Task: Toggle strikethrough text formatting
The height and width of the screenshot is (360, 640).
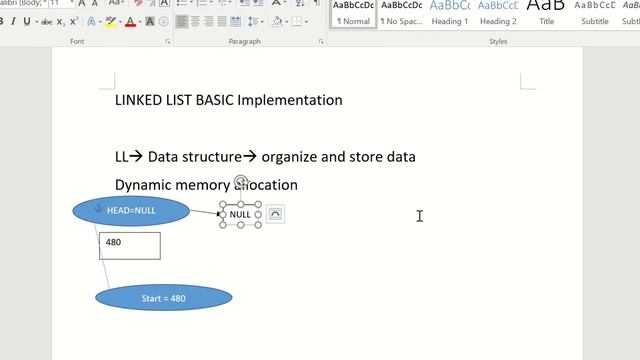Action: tap(47, 22)
